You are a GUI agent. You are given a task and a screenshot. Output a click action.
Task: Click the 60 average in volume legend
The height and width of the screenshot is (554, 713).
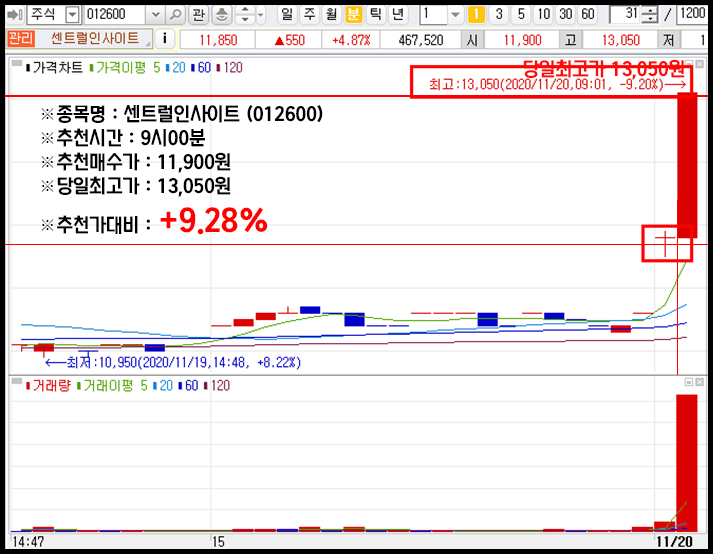(x=188, y=386)
